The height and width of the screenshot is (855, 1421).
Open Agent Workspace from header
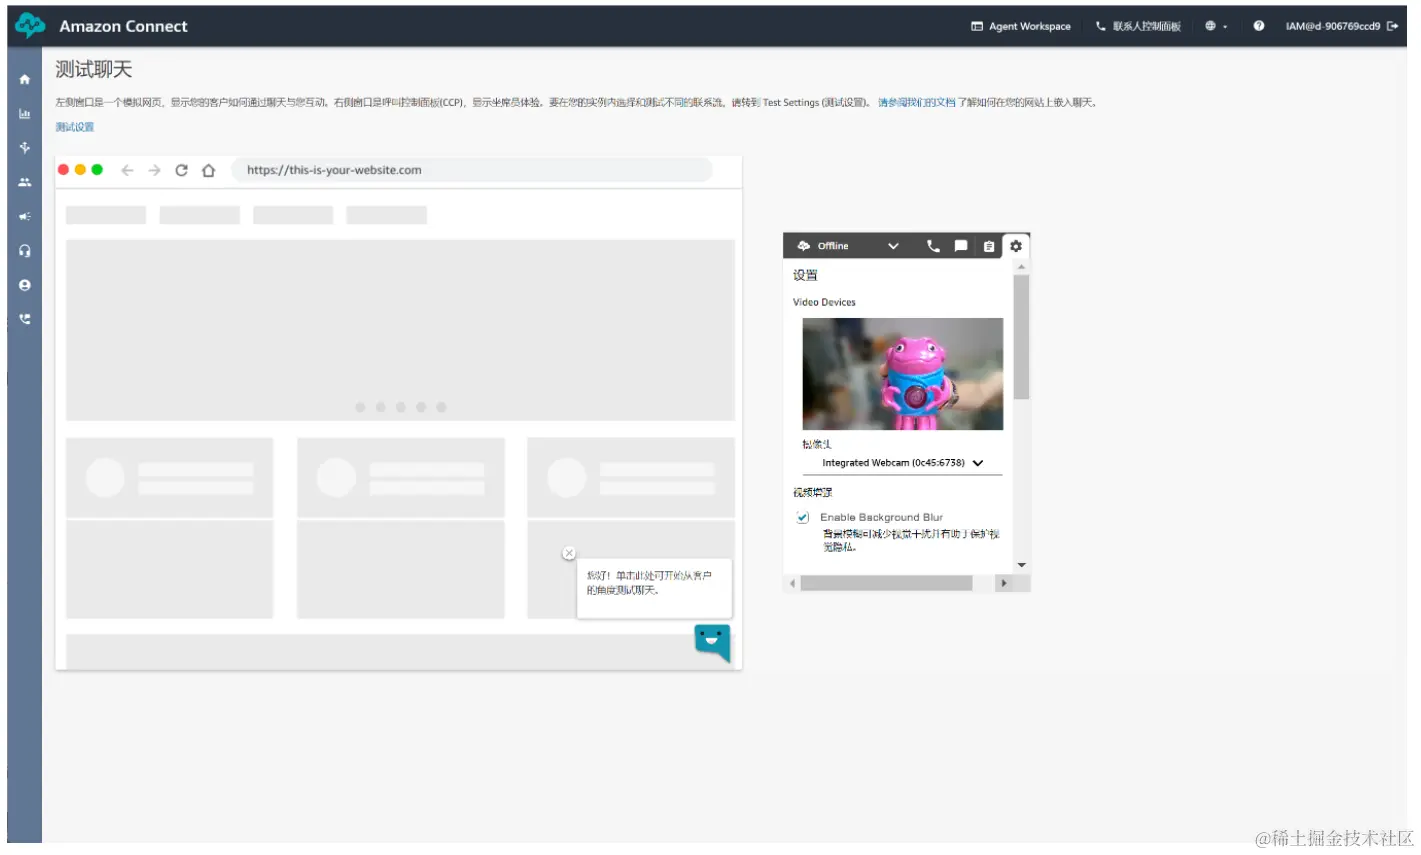coord(1021,26)
